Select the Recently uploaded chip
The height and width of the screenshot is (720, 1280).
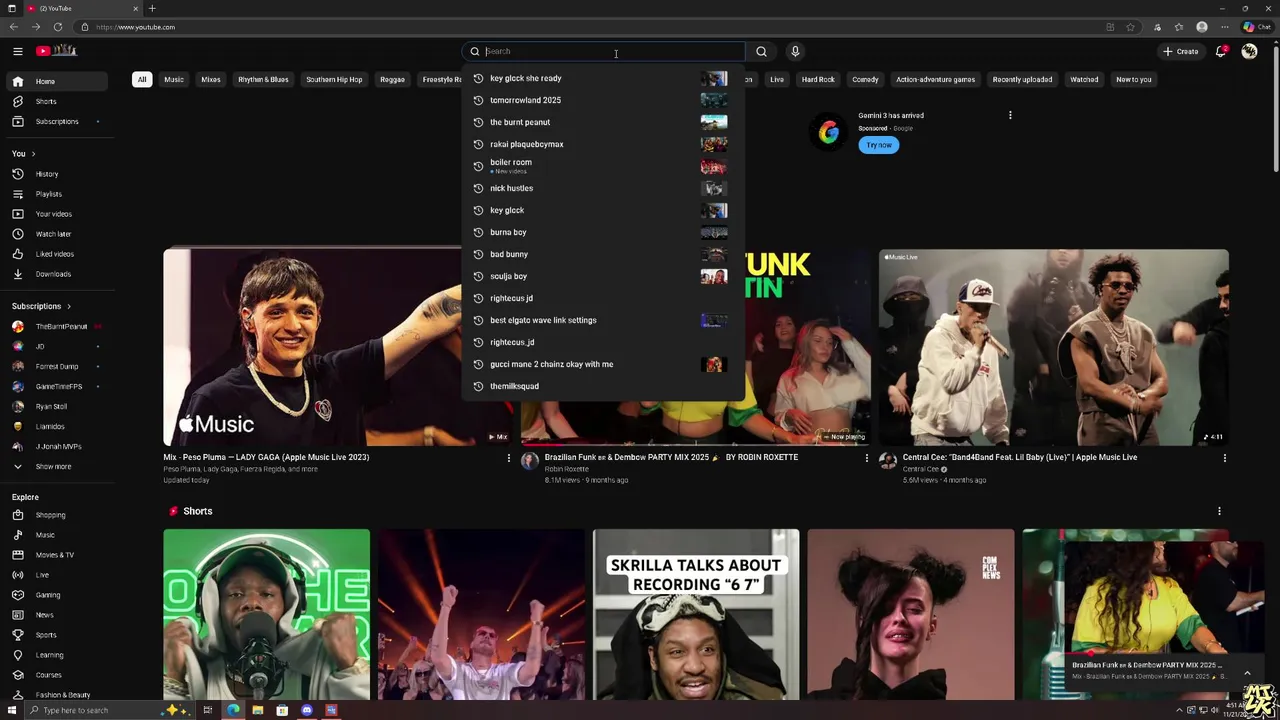[x=1022, y=79]
